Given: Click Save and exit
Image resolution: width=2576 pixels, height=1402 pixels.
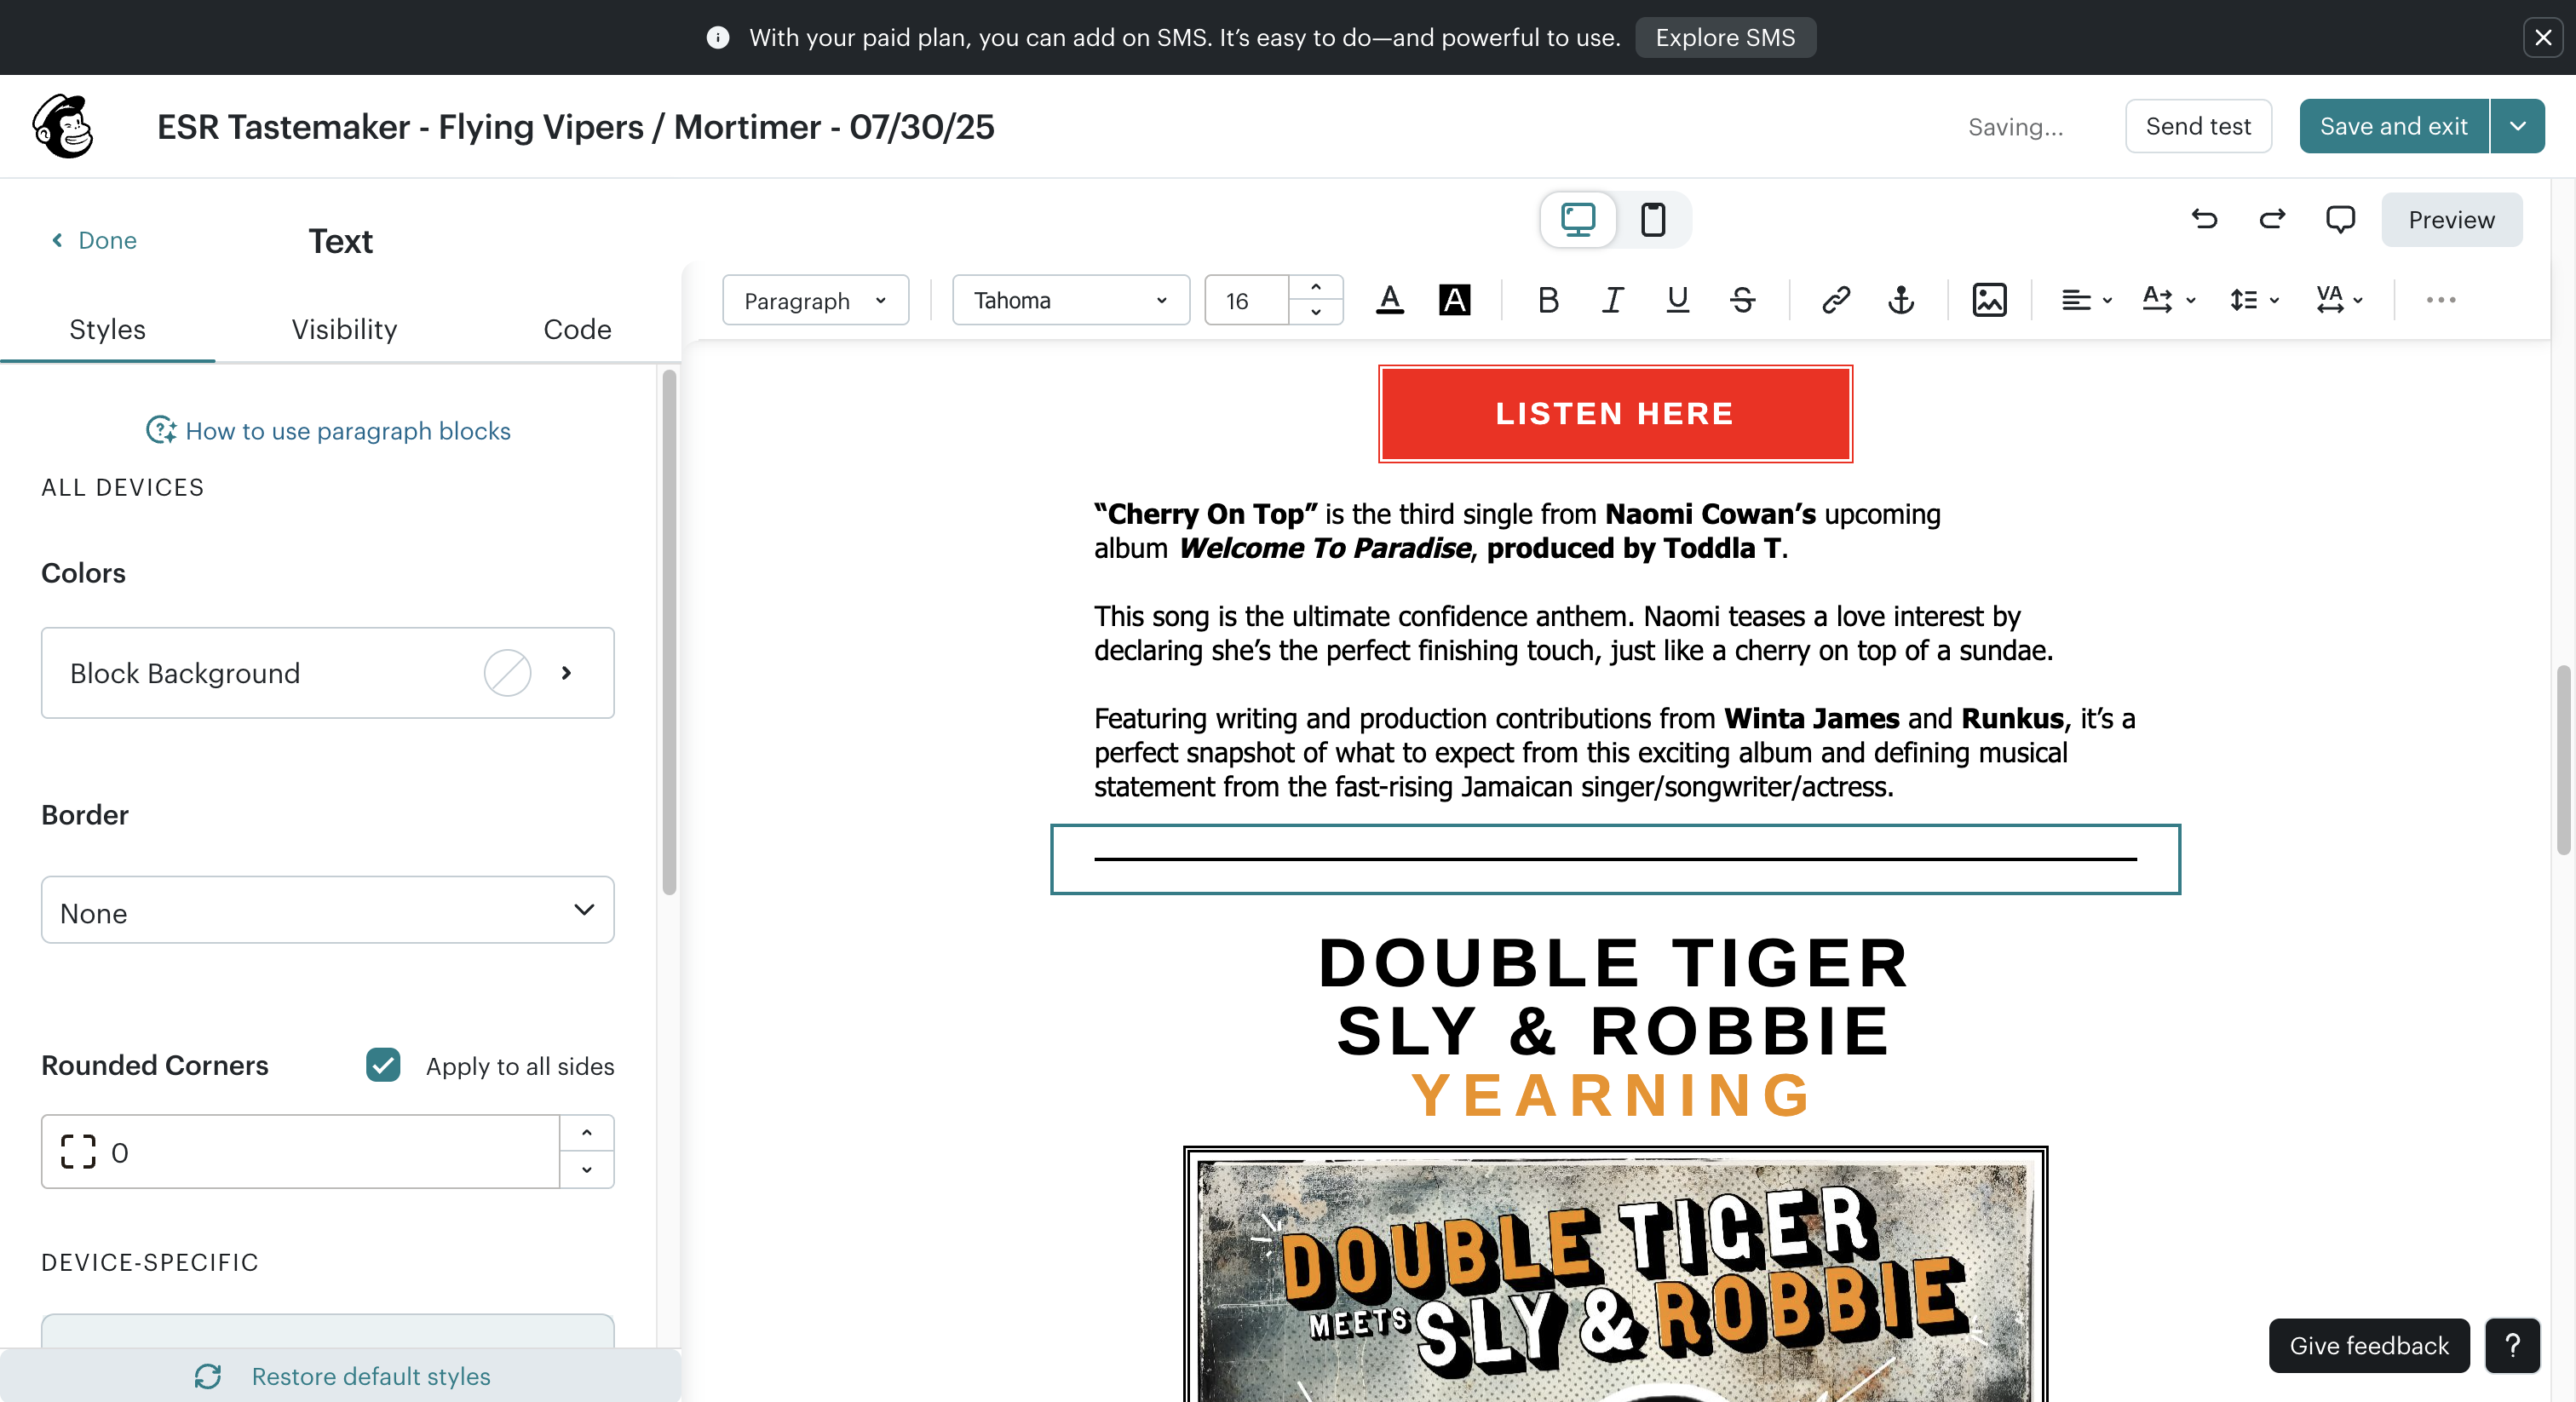Looking at the screenshot, I should pyautogui.click(x=2393, y=126).
